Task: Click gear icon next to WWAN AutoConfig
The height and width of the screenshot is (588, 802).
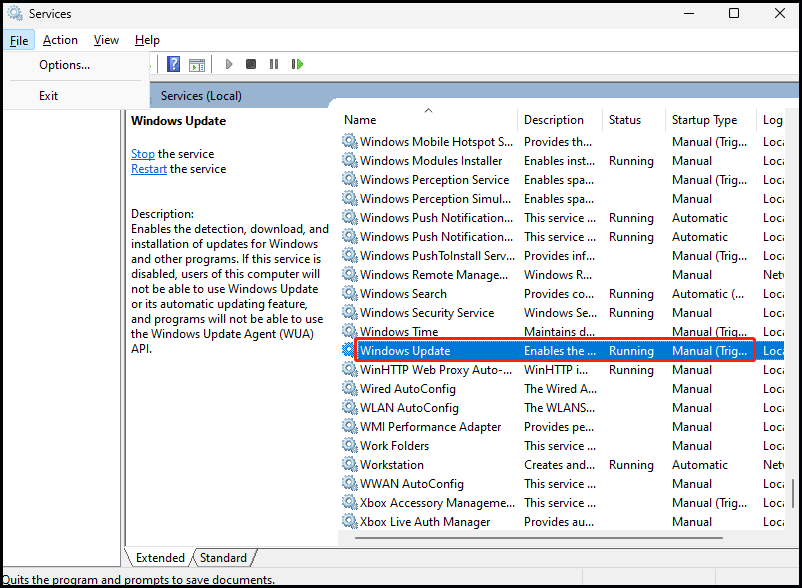Action: pos(350,483)
